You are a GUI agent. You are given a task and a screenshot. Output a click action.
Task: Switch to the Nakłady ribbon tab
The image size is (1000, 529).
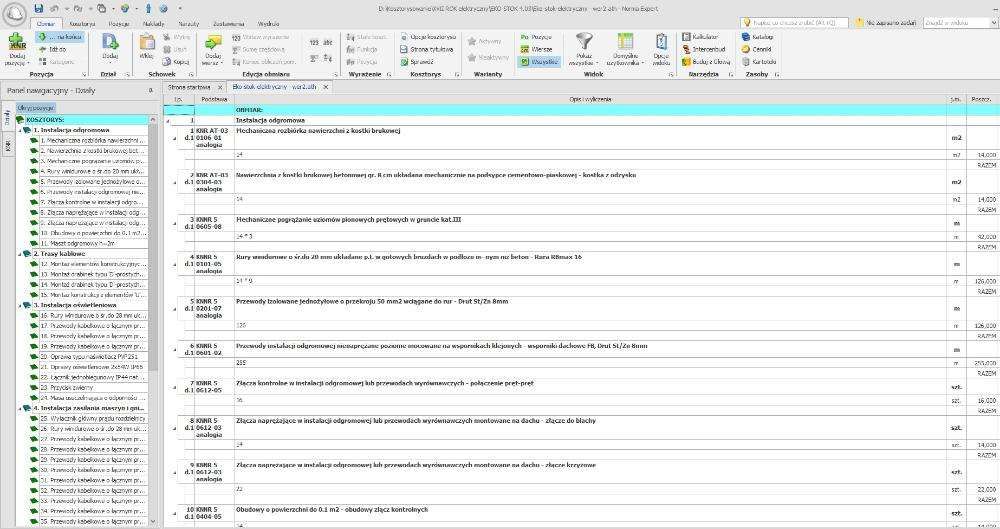pyautogui.click(x=153, y=24)
